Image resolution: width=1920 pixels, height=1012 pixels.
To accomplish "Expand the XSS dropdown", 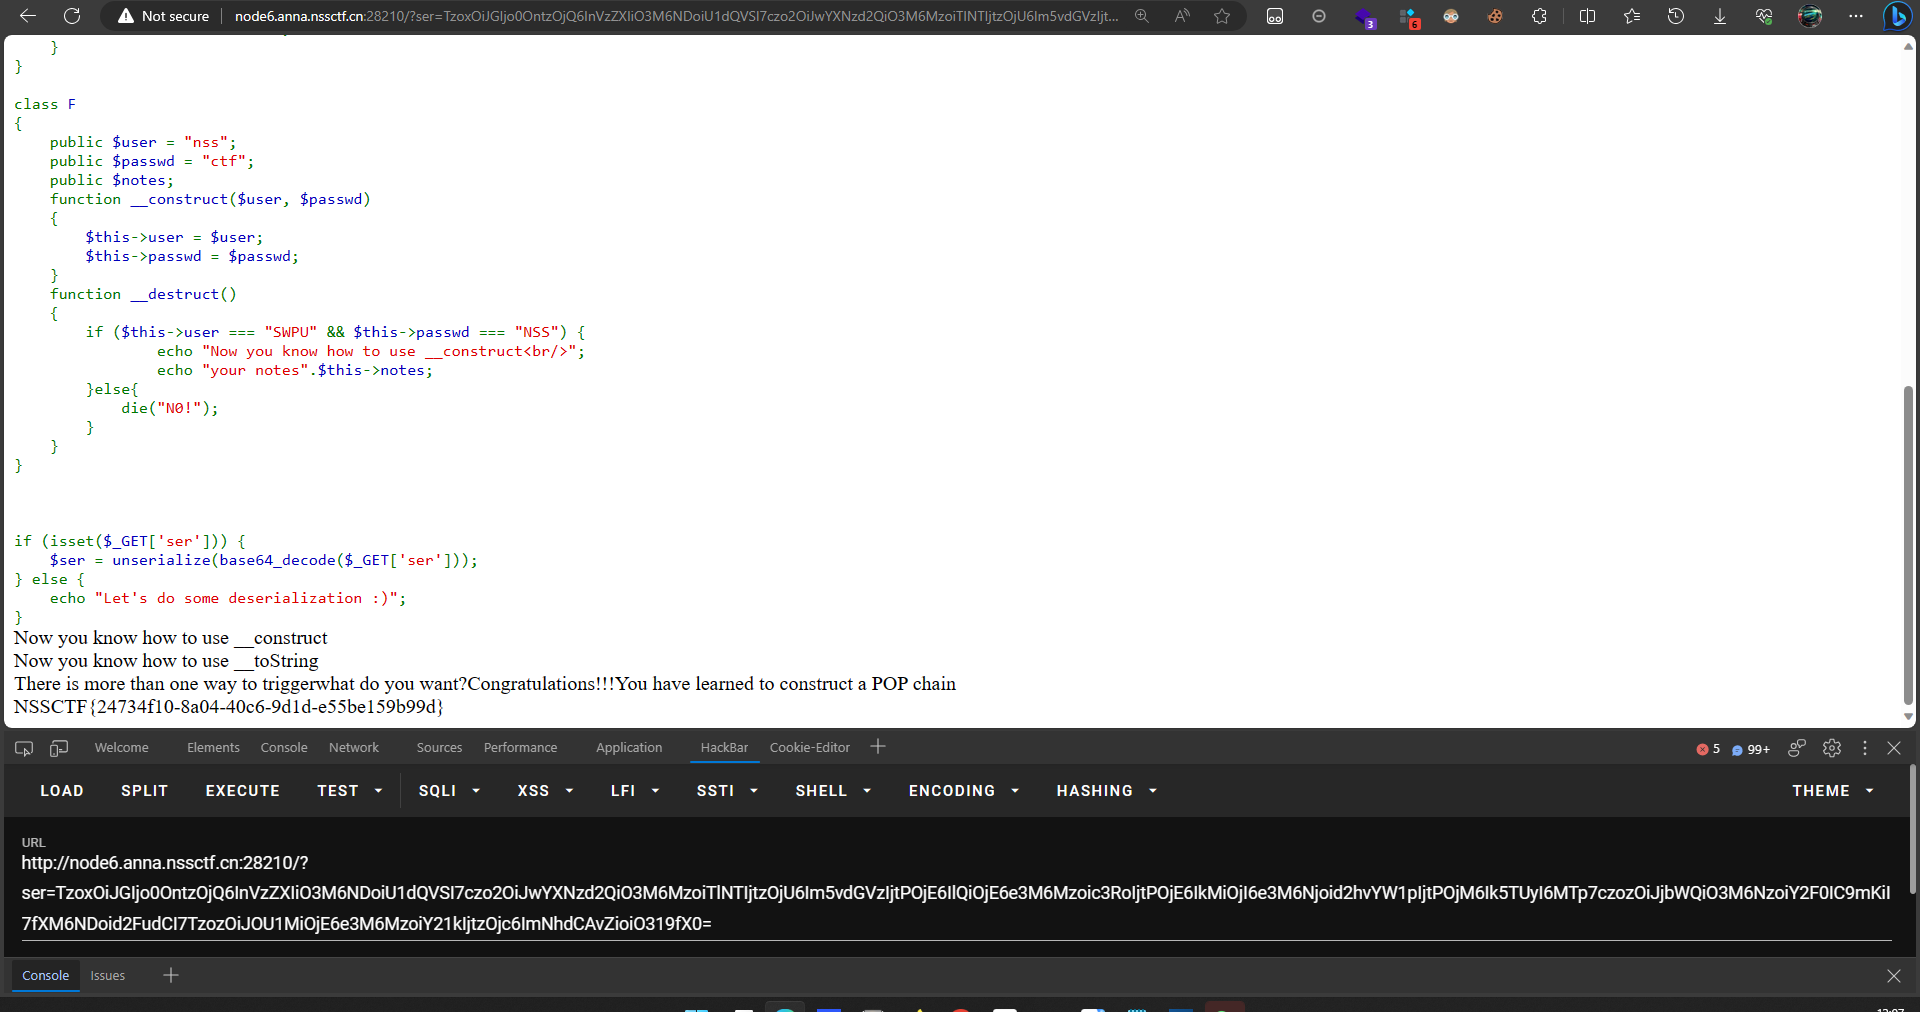I will point(545,791).
